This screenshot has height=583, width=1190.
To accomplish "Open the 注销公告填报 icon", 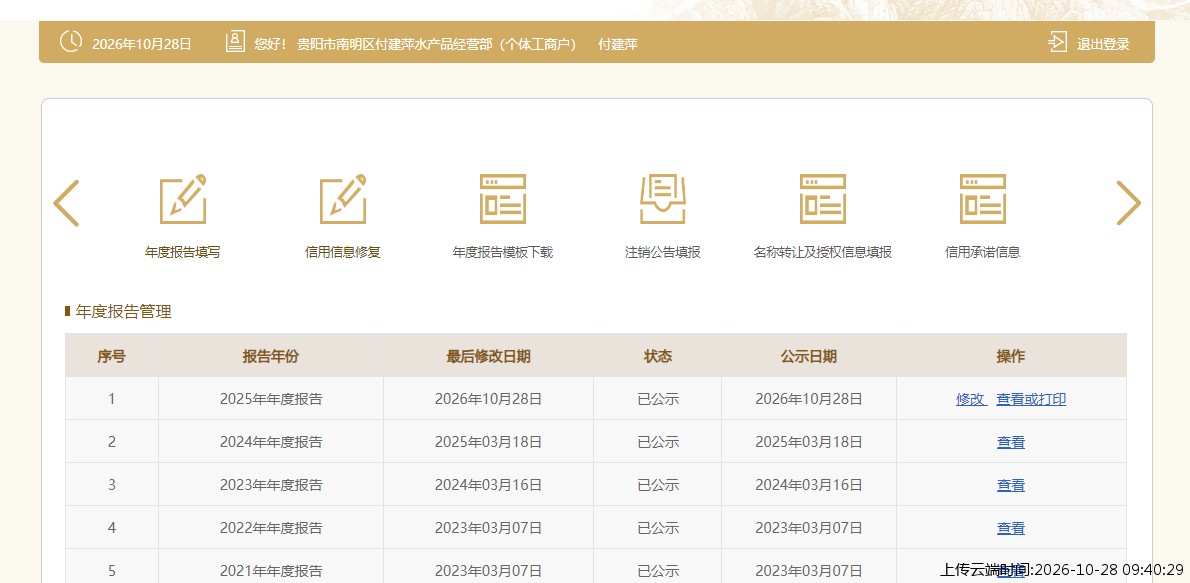I will (x=663, y=199).
